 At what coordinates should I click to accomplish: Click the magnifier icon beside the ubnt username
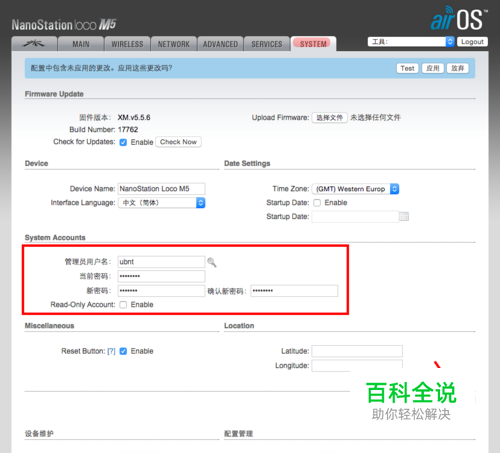tap(212, 262)
